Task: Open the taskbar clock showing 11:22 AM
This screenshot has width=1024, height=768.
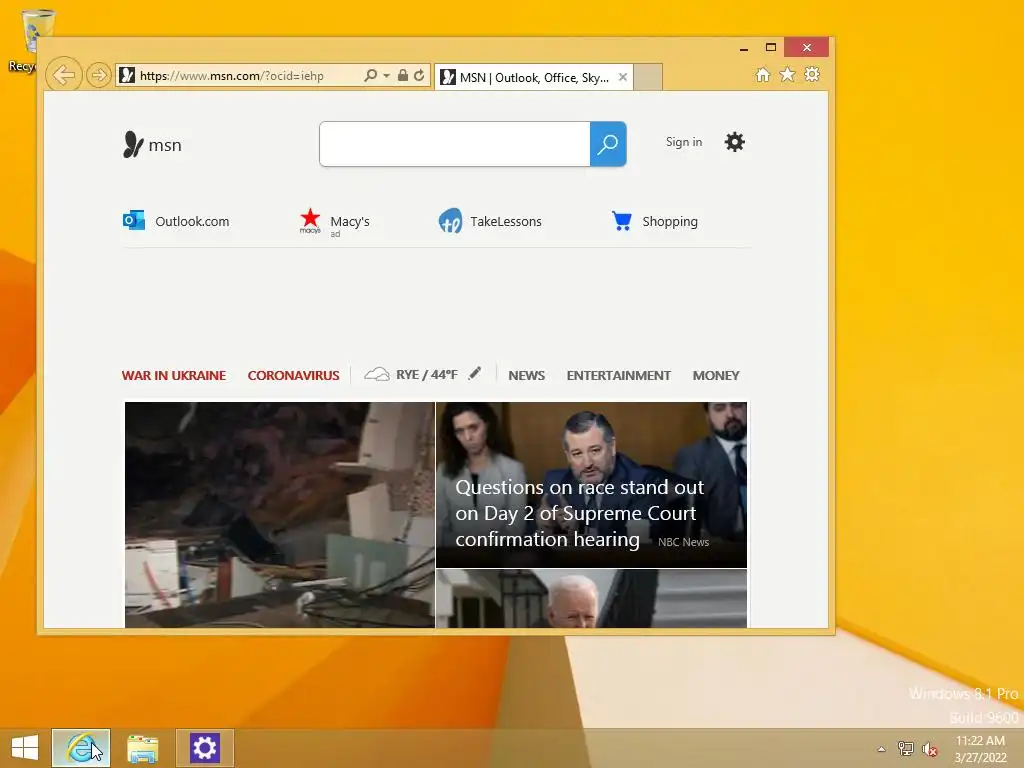Action: pos(980,749)
